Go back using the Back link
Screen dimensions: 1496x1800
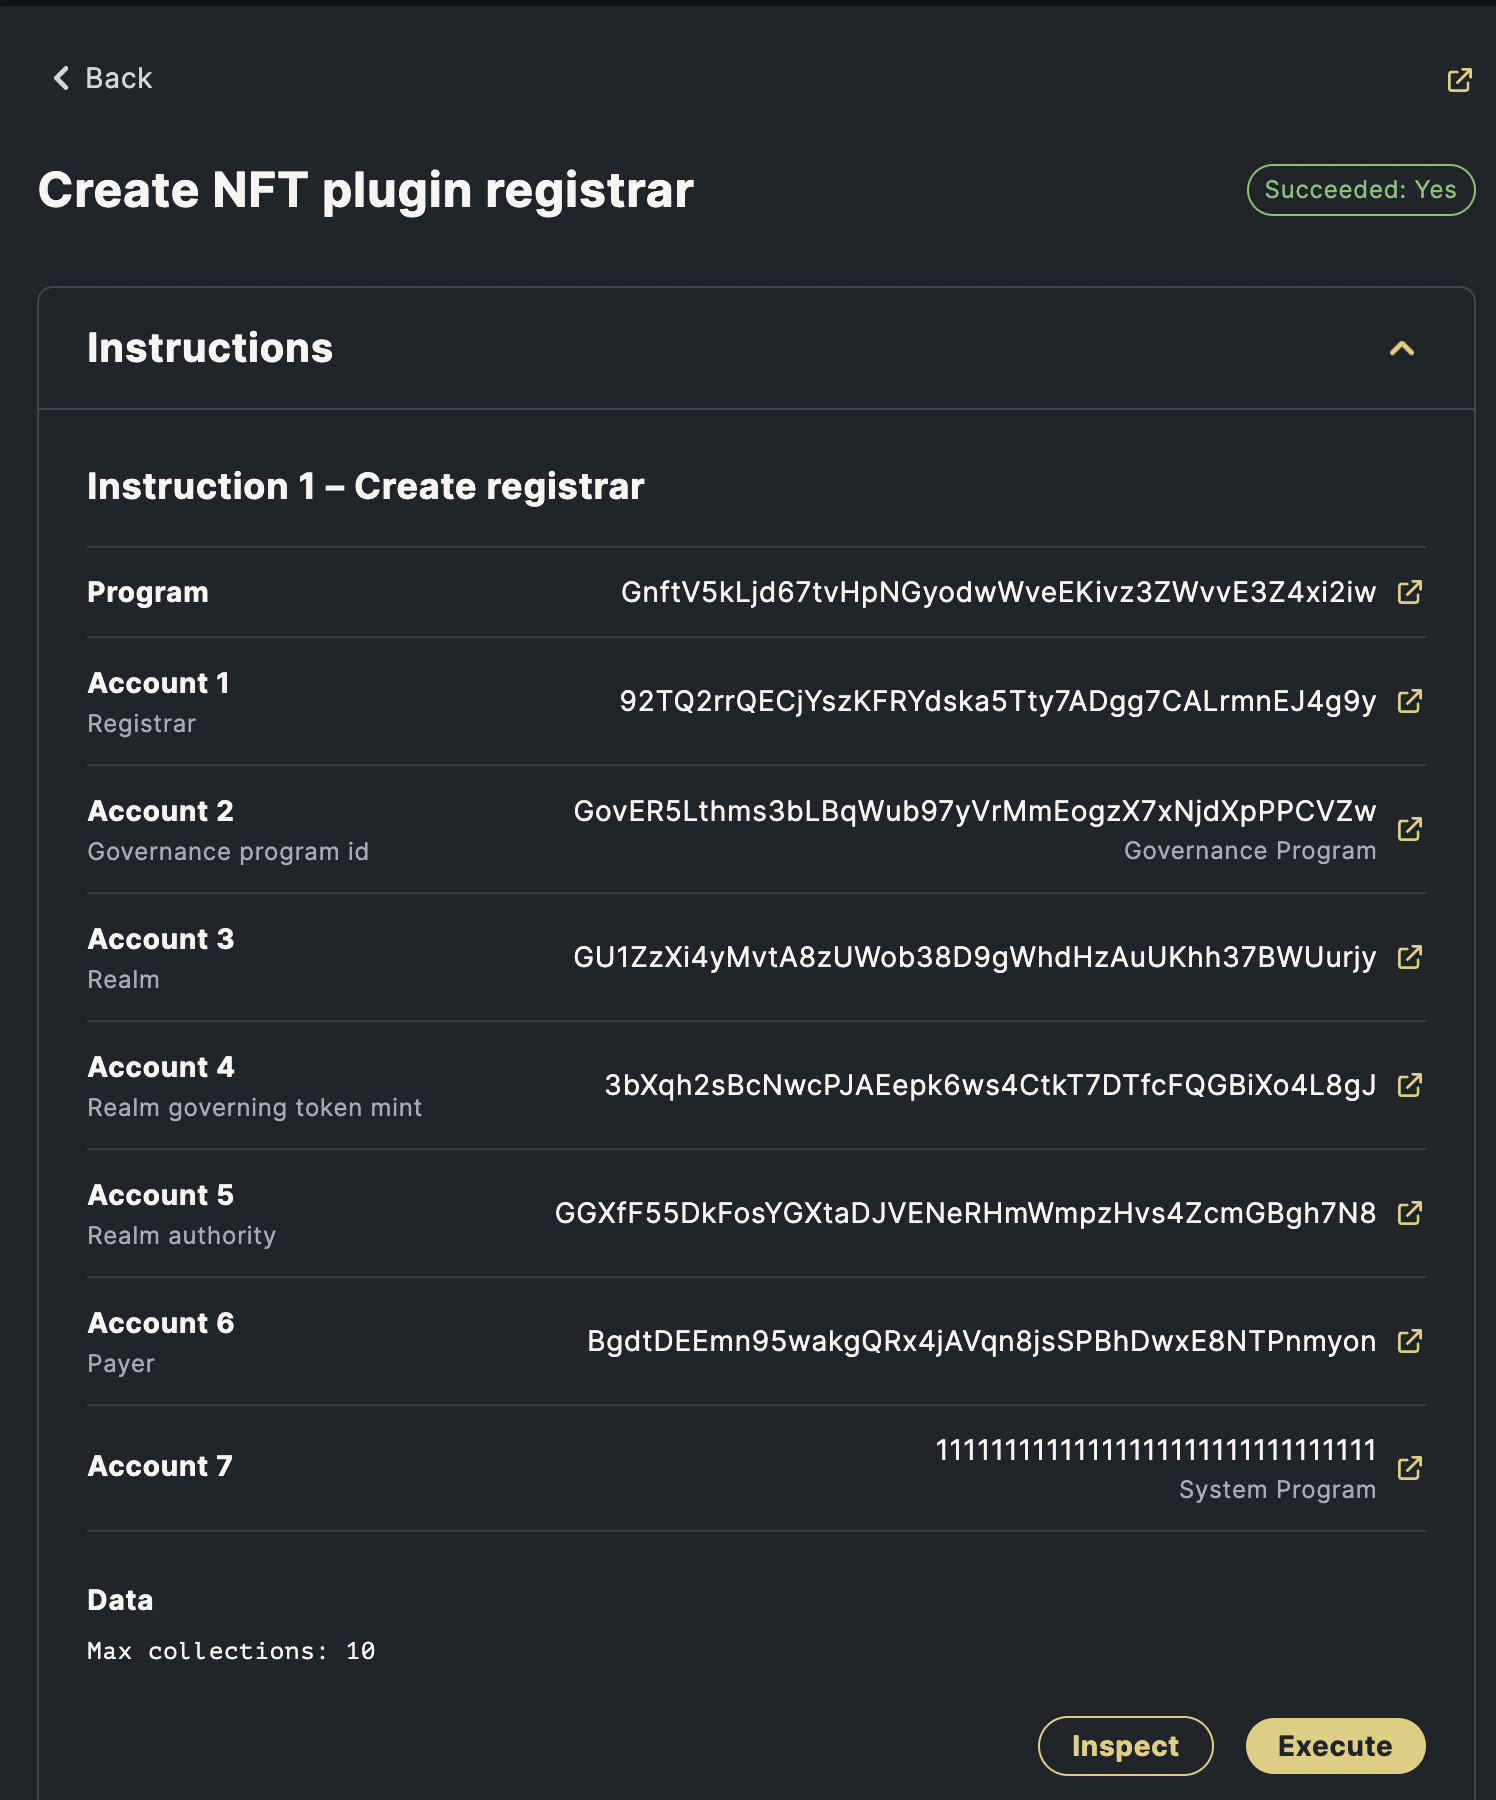(x=118, y=78)
